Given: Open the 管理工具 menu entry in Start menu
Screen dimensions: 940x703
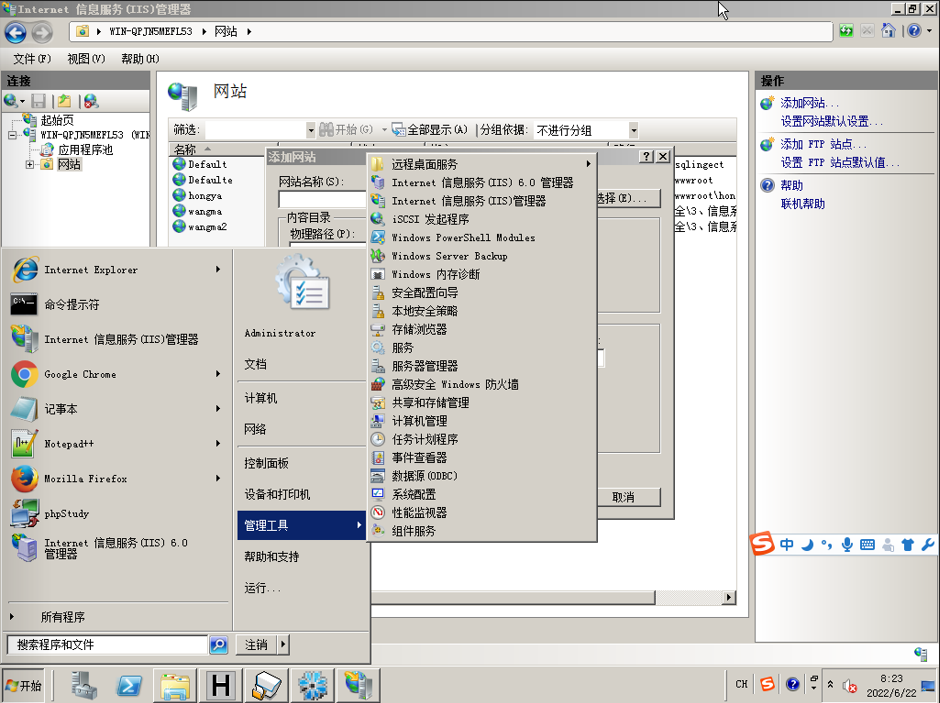Looking at the screenshot, I should [x=302, y=526].
